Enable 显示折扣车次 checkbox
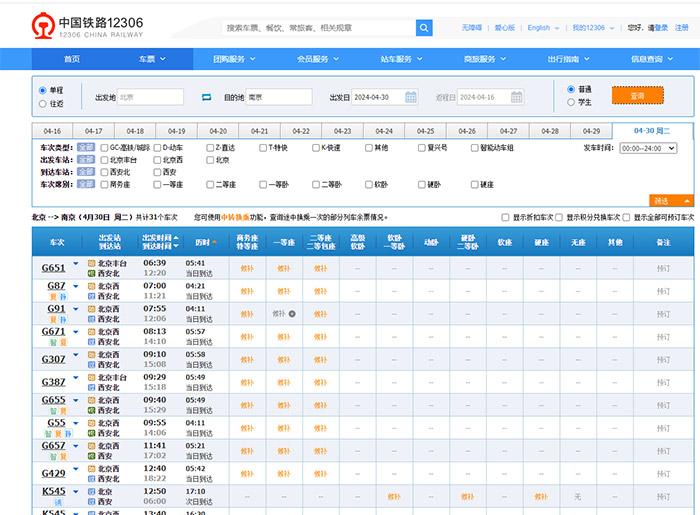700x515 pixels. point(506,216)
